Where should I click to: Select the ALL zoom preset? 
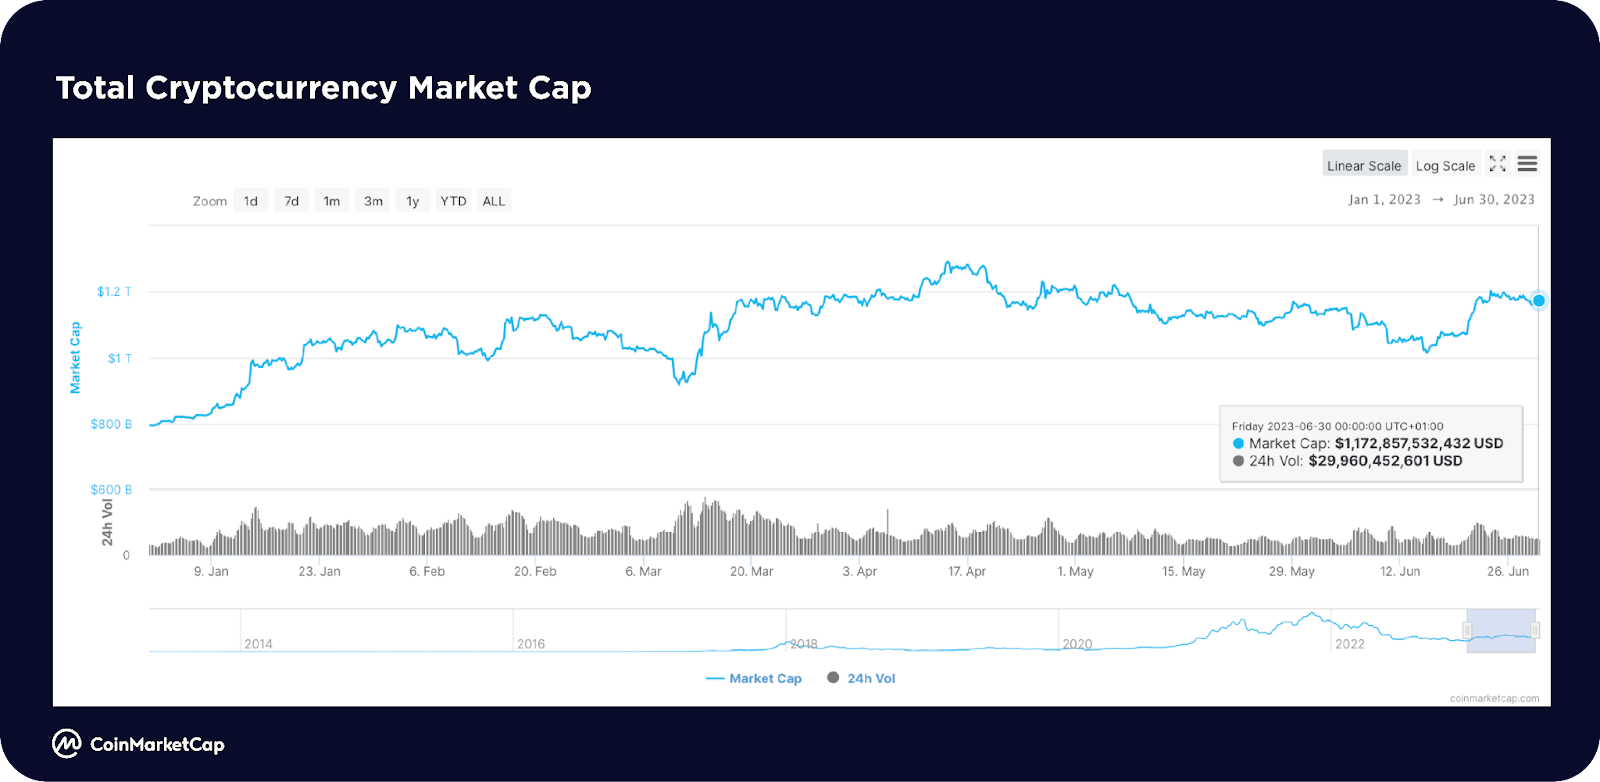493,200
